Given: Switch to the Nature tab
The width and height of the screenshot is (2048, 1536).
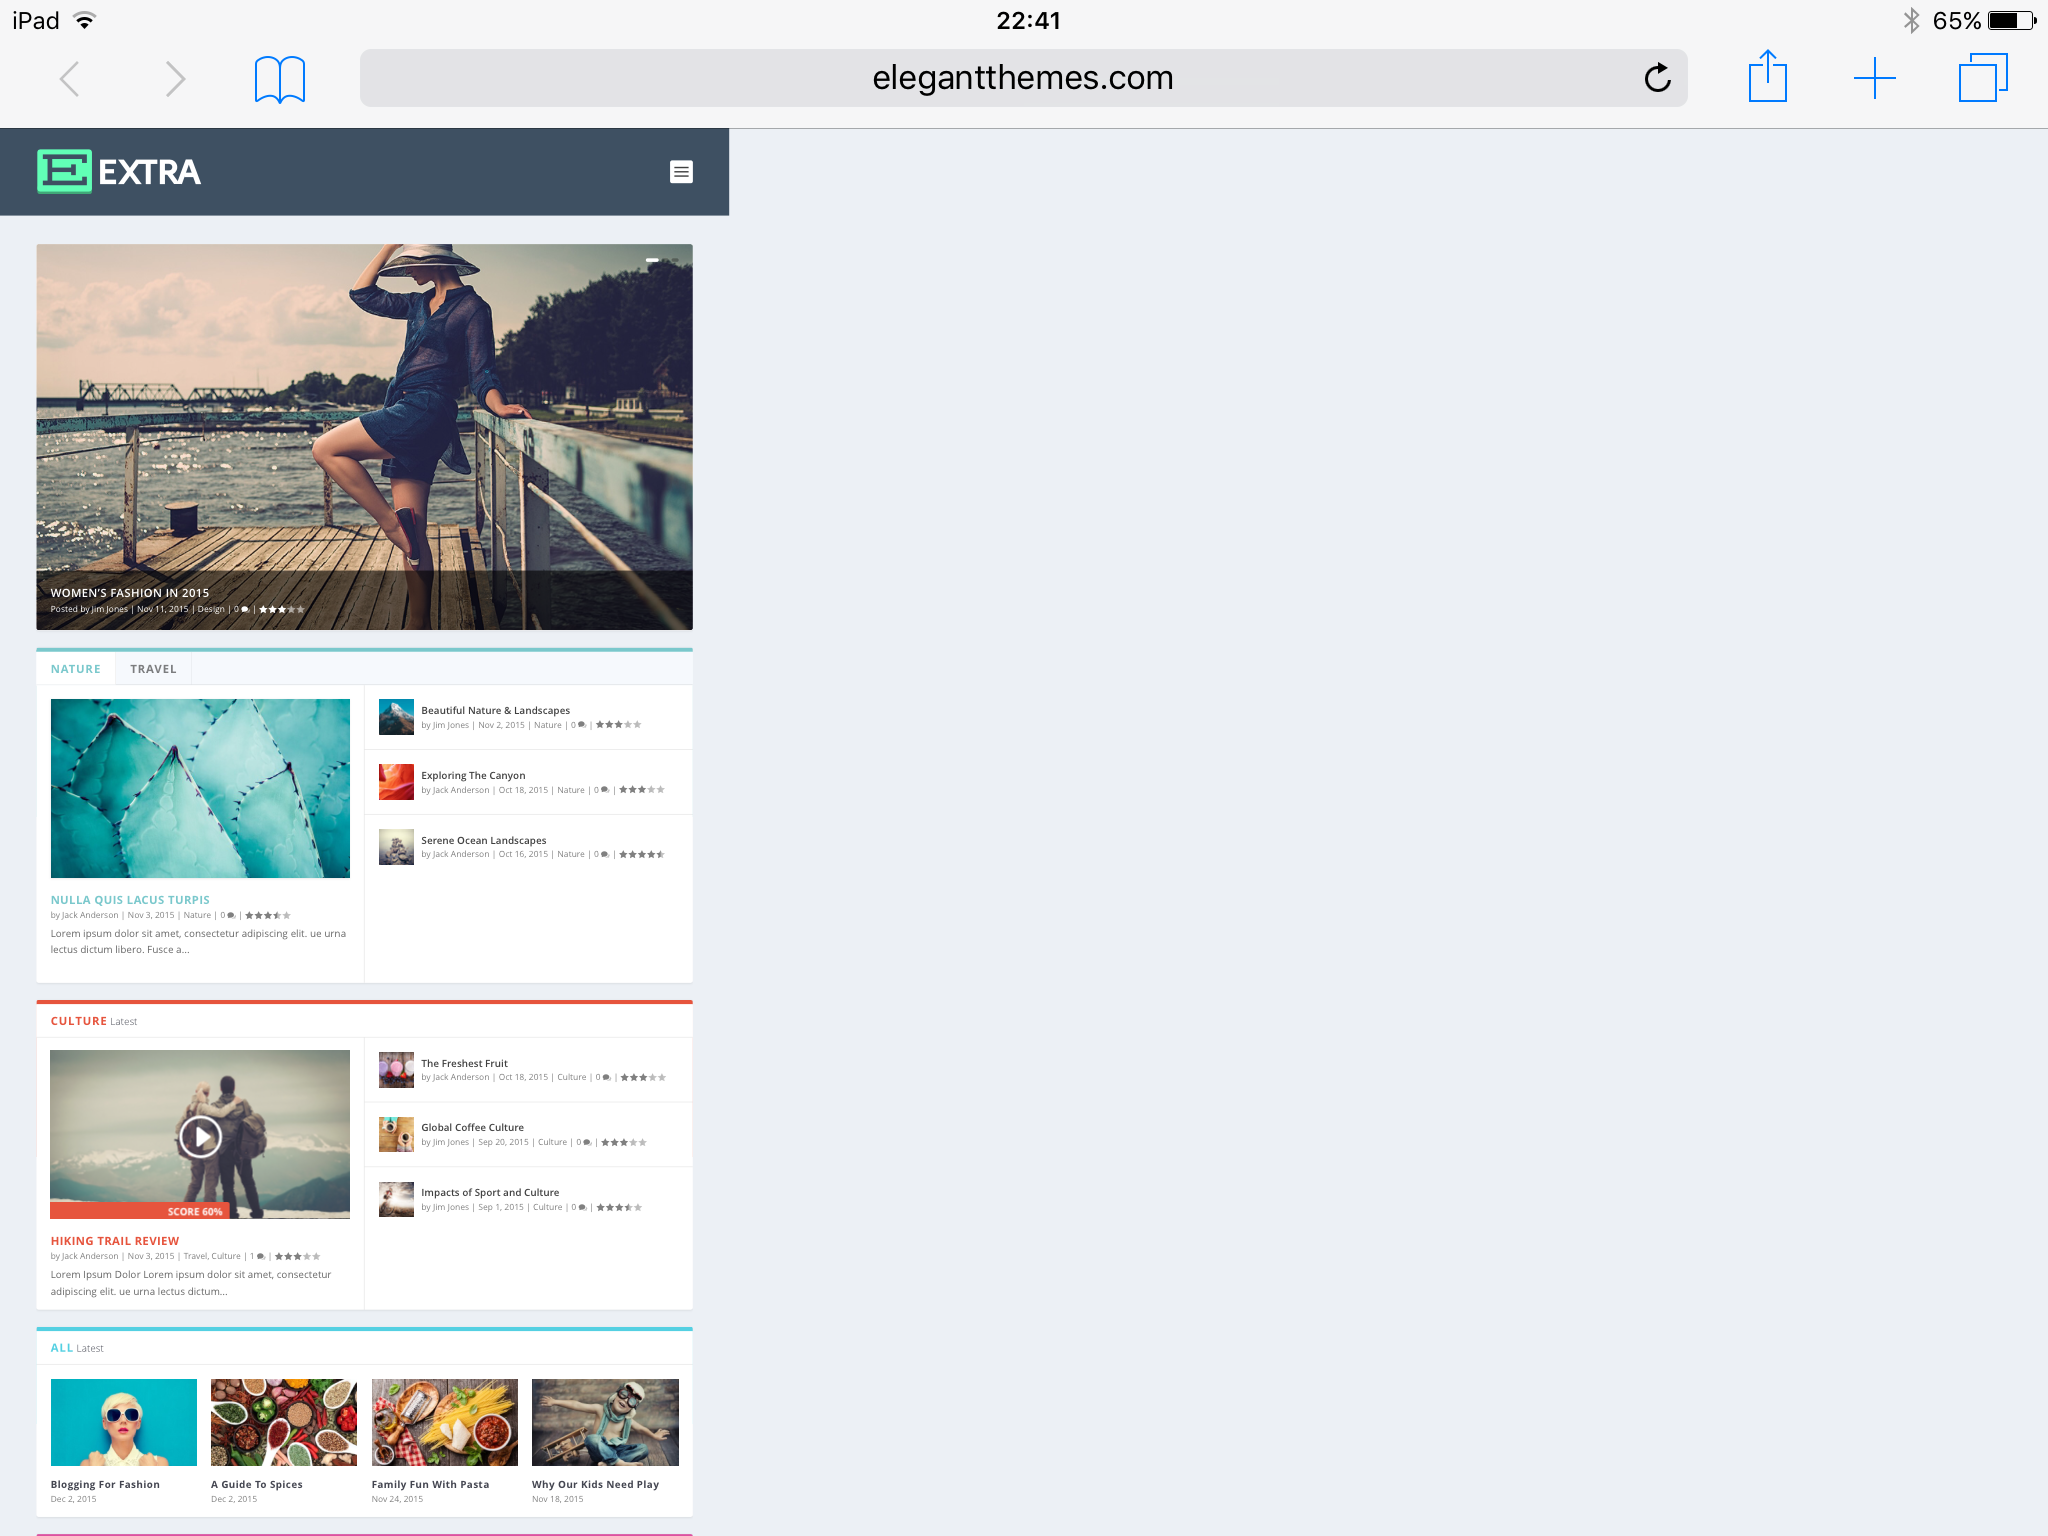Looking at the screenshot, I should coord(76,669).
